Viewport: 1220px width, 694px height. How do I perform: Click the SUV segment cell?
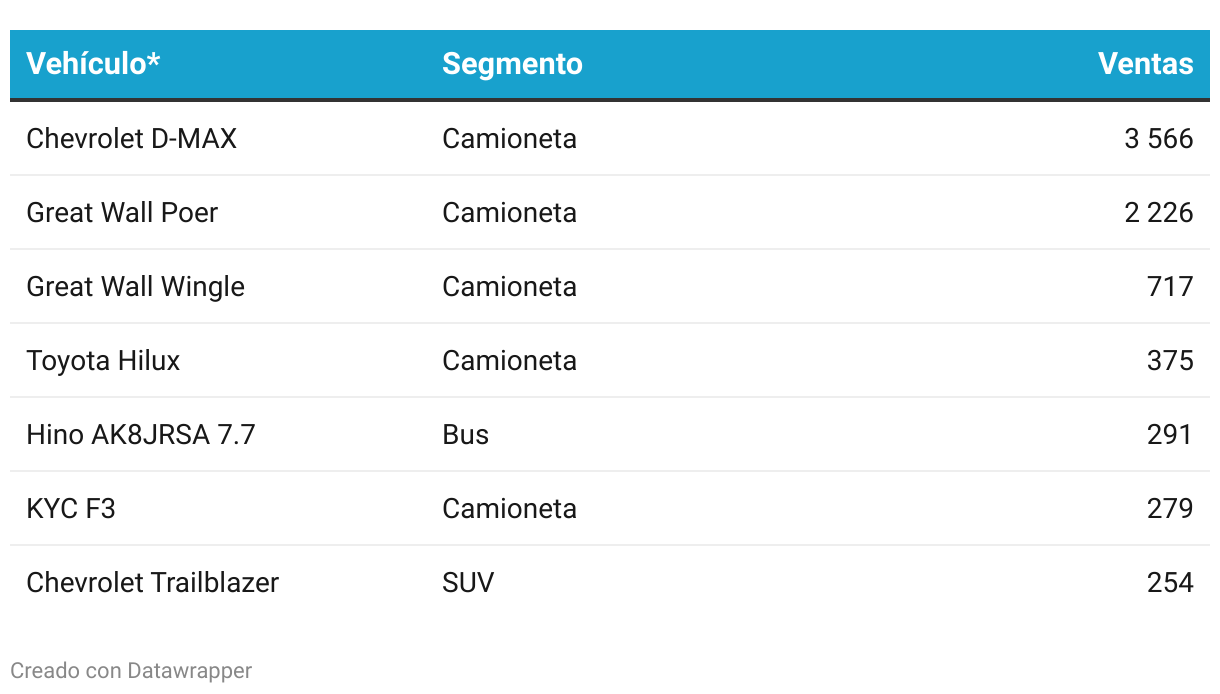(x=468, y=582)
